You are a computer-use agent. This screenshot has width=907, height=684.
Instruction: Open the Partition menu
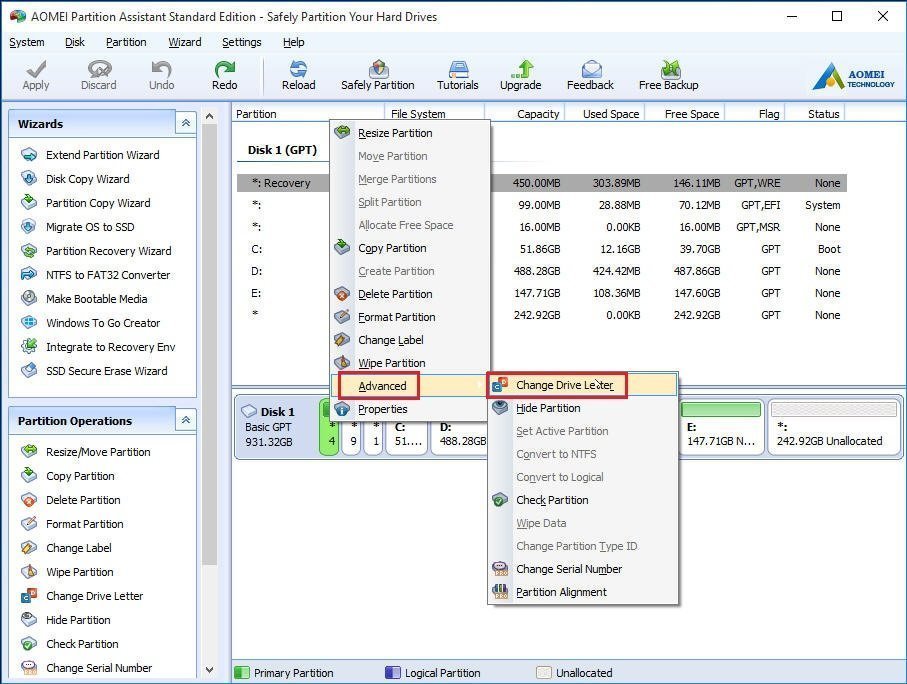(126, 42)
